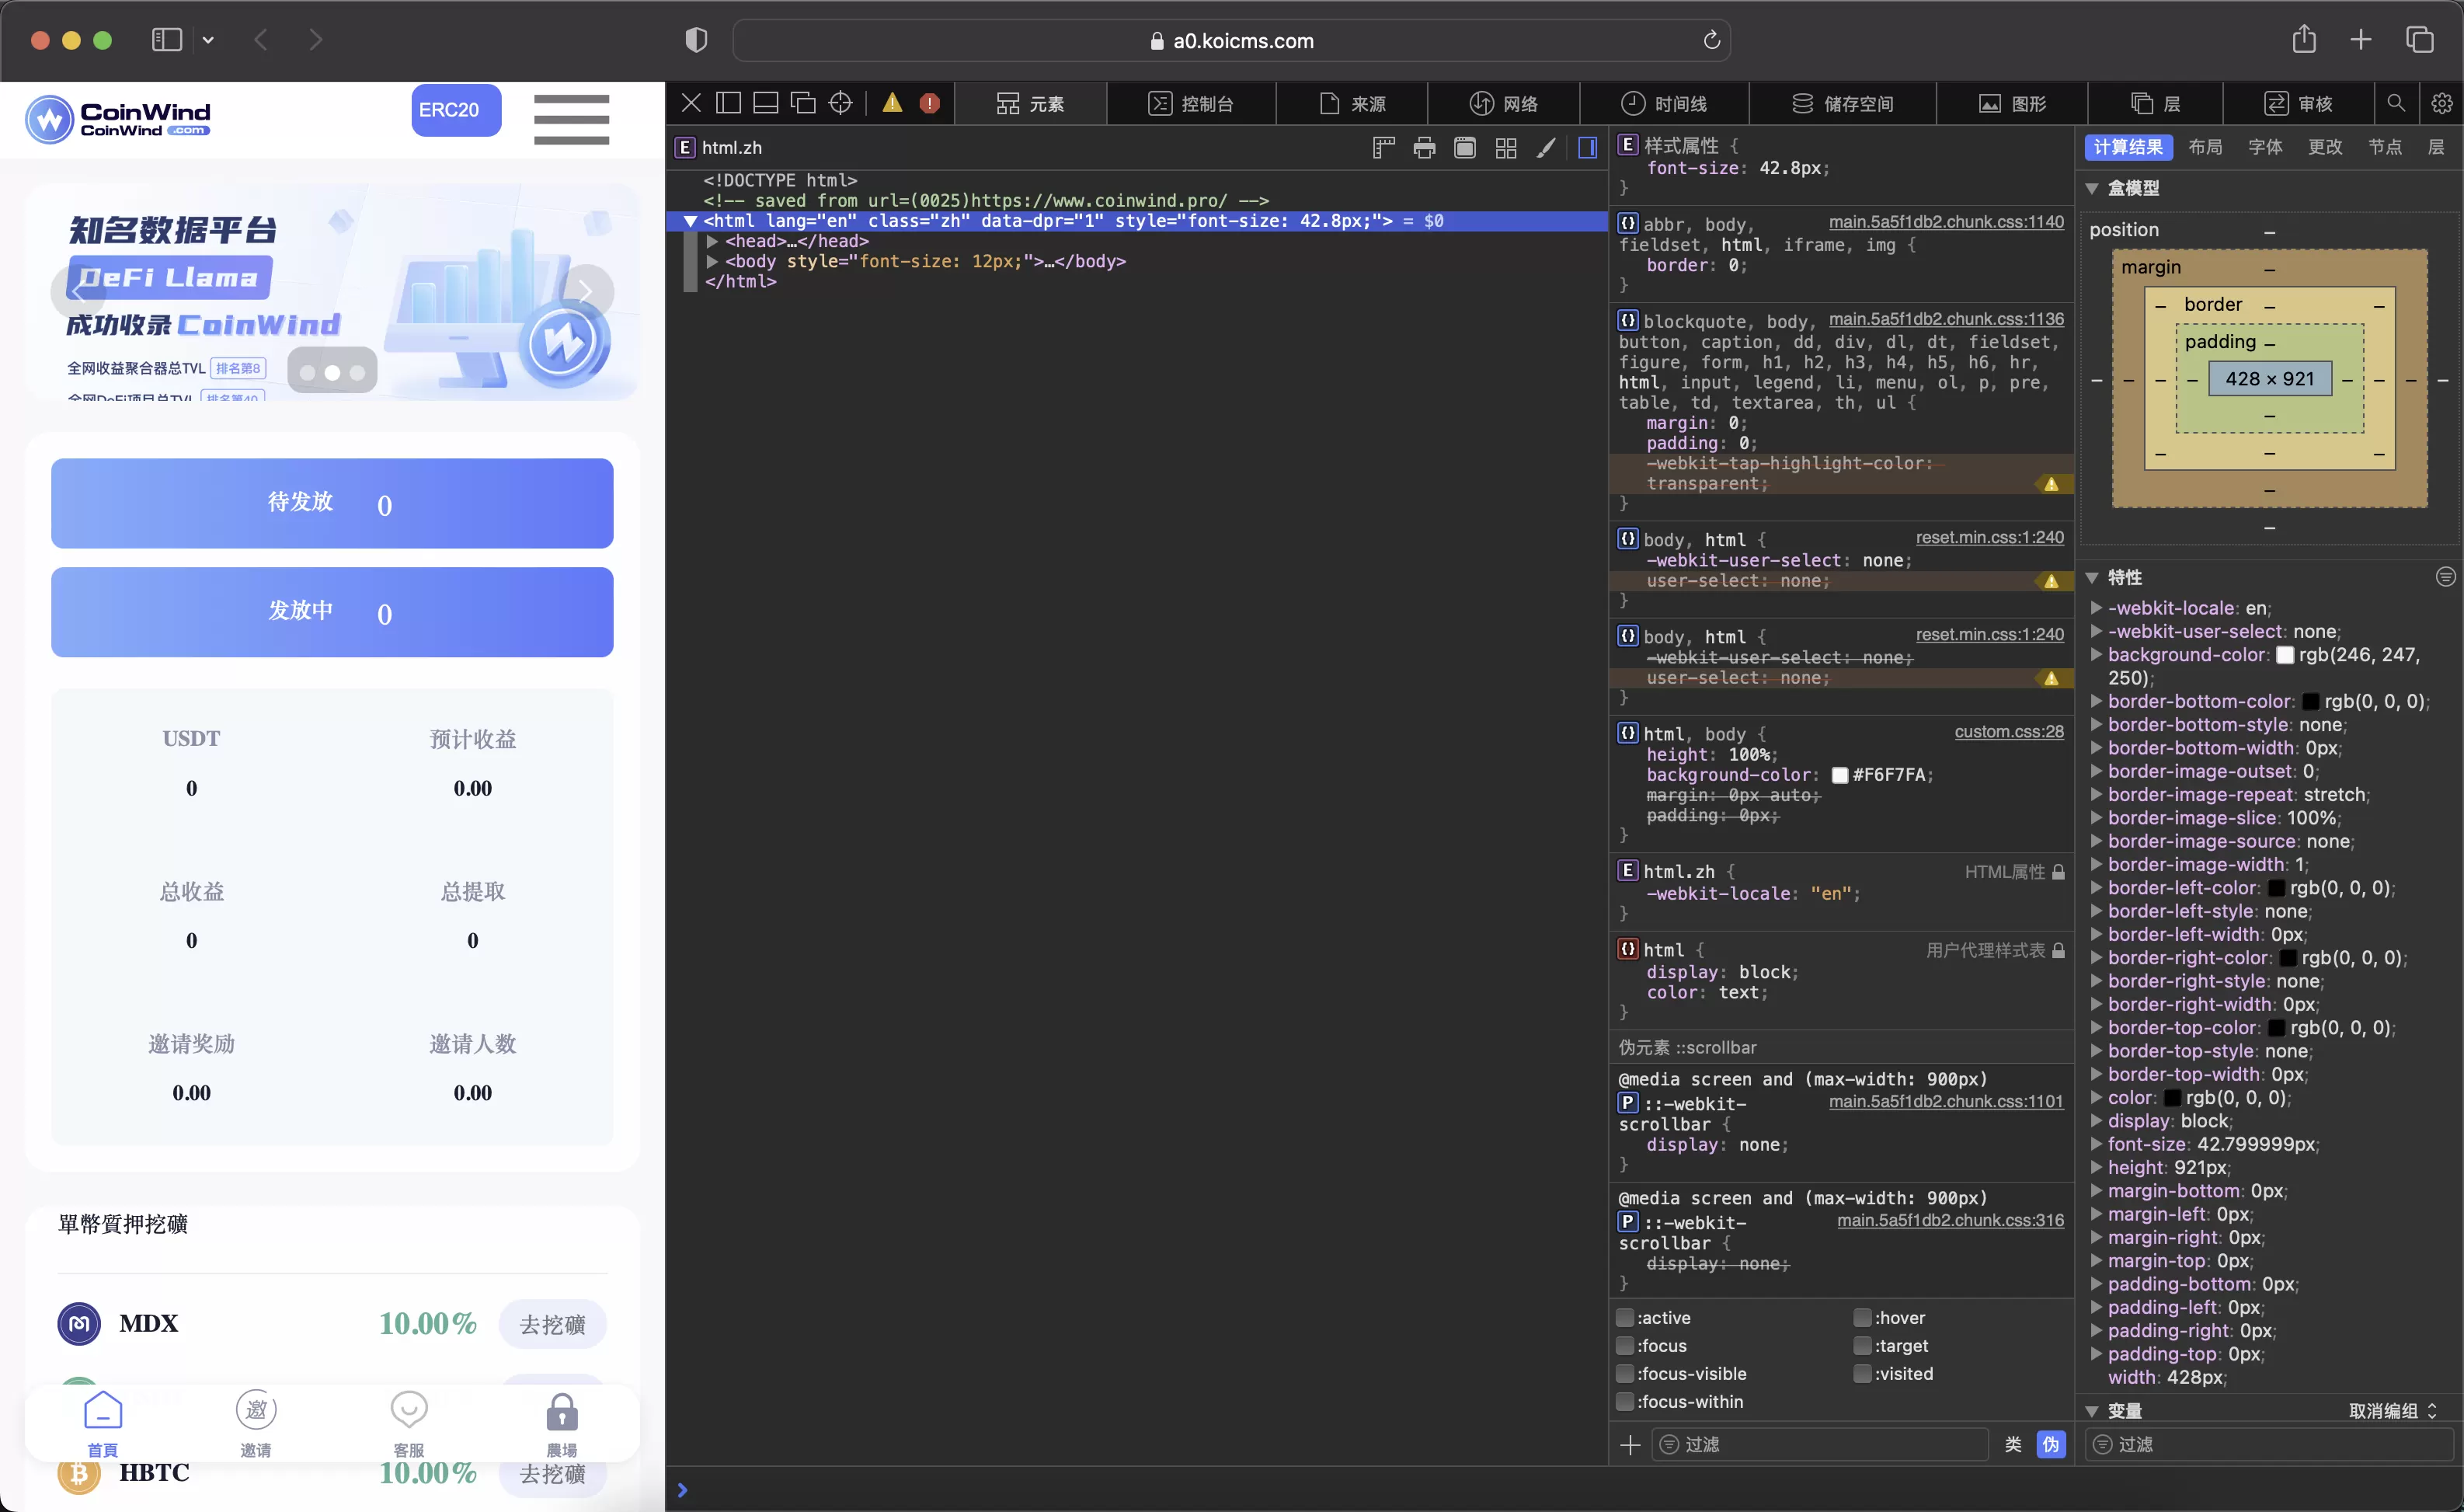
Task: Select the 布局 (Layout) sidebar tab
Action: (x=2205, y=147)
